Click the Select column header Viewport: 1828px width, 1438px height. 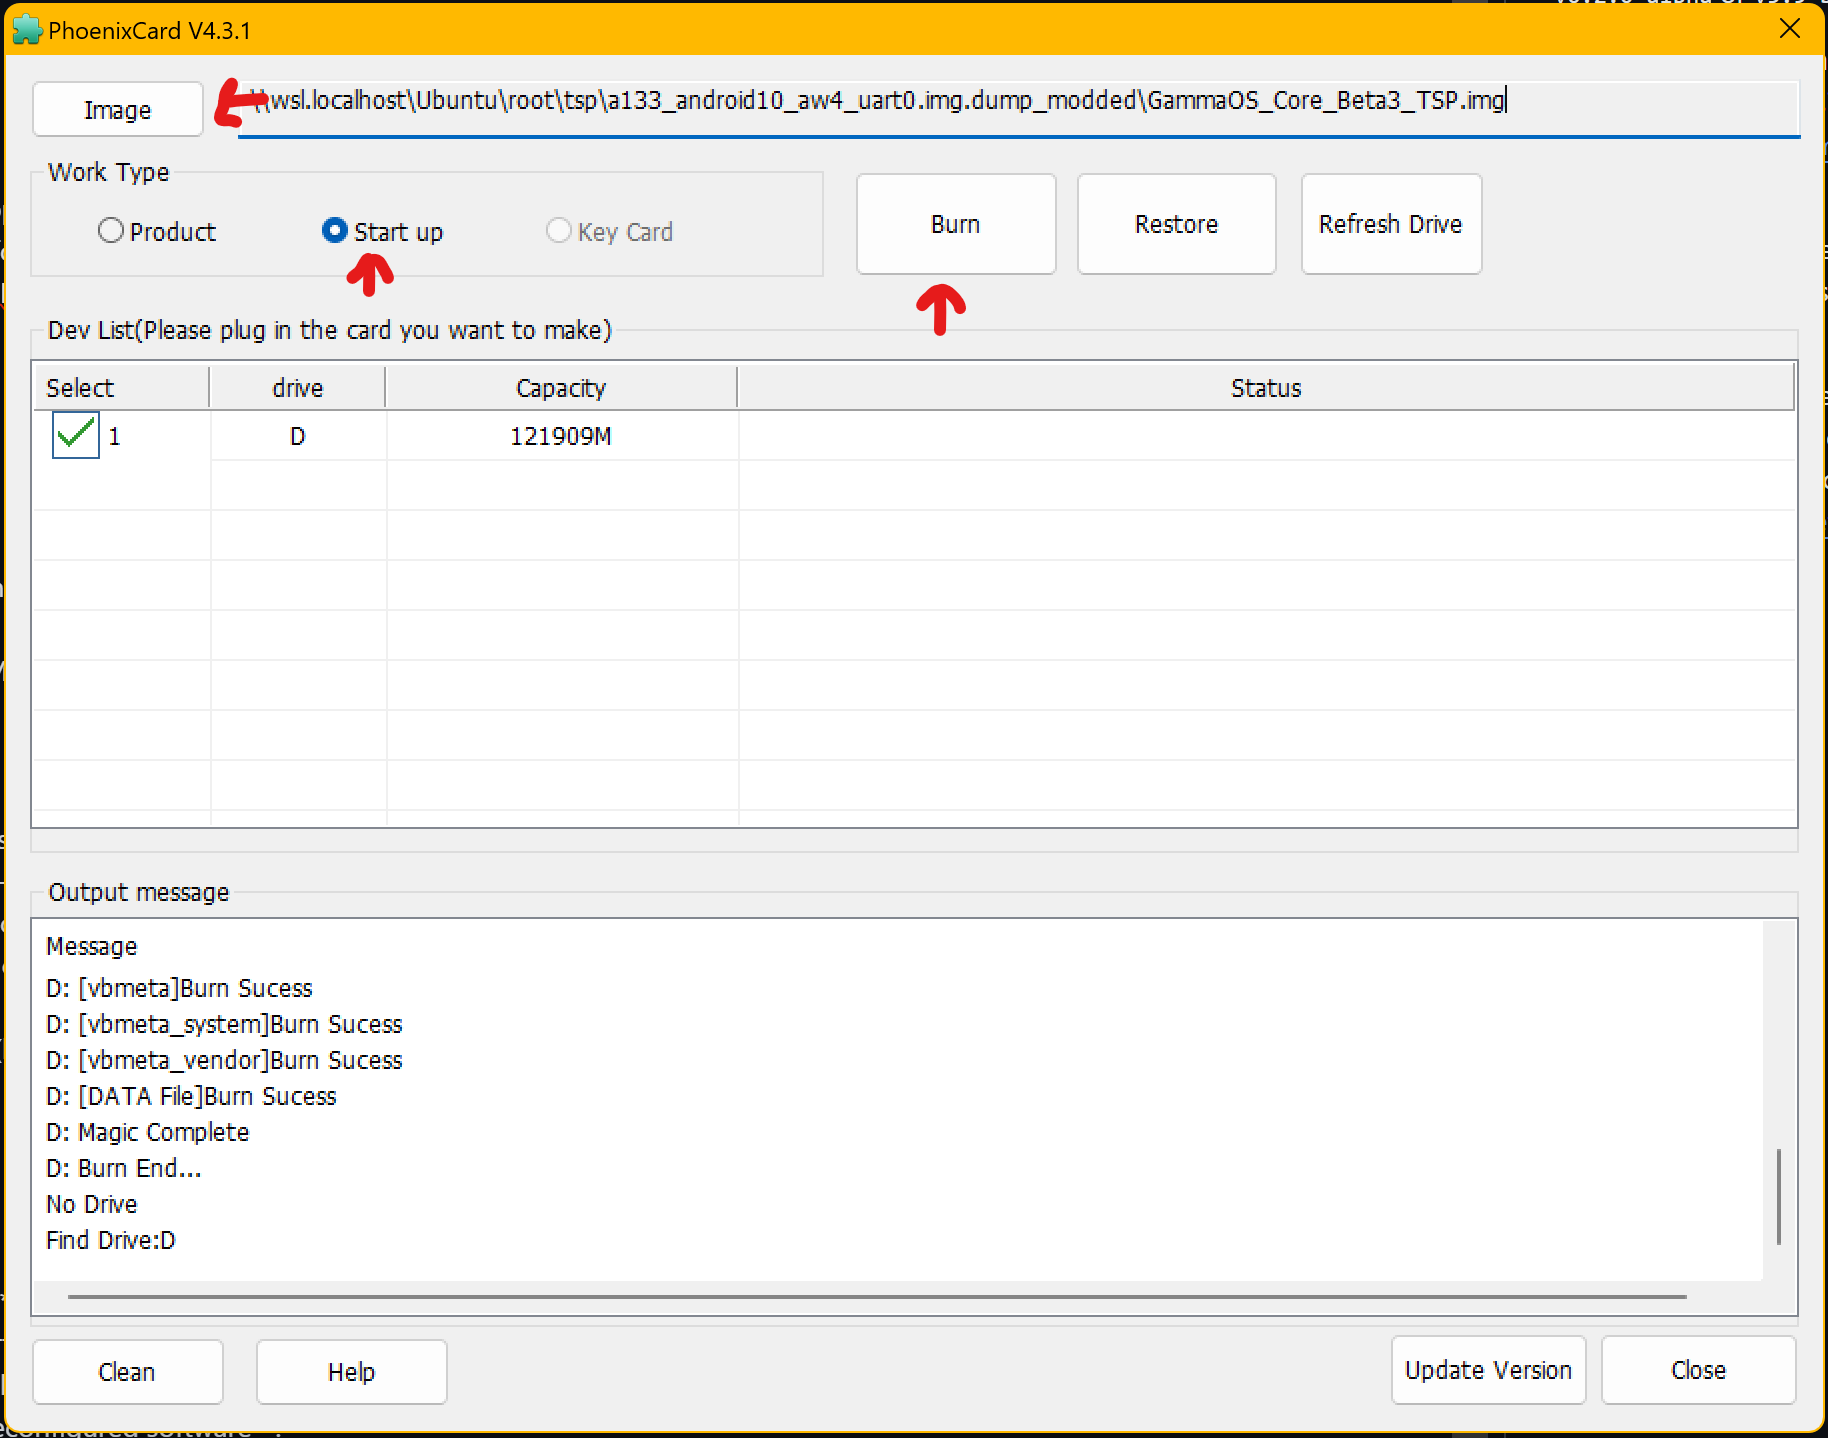121,388
